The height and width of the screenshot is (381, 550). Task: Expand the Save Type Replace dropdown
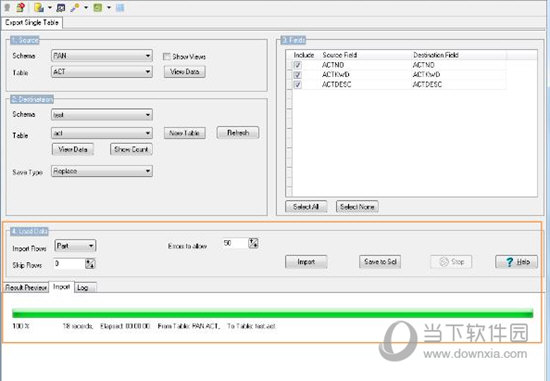click(x=102, y=171)
